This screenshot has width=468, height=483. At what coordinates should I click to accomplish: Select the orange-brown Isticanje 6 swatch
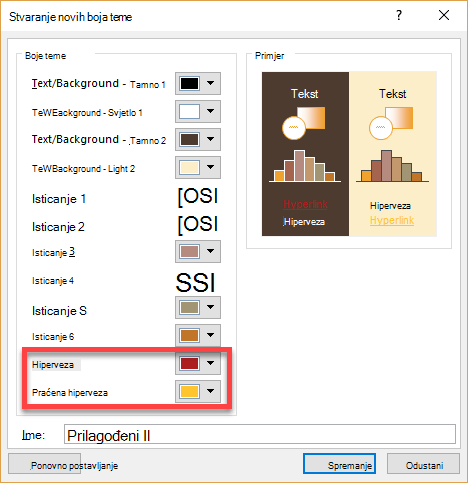[189, 335]
